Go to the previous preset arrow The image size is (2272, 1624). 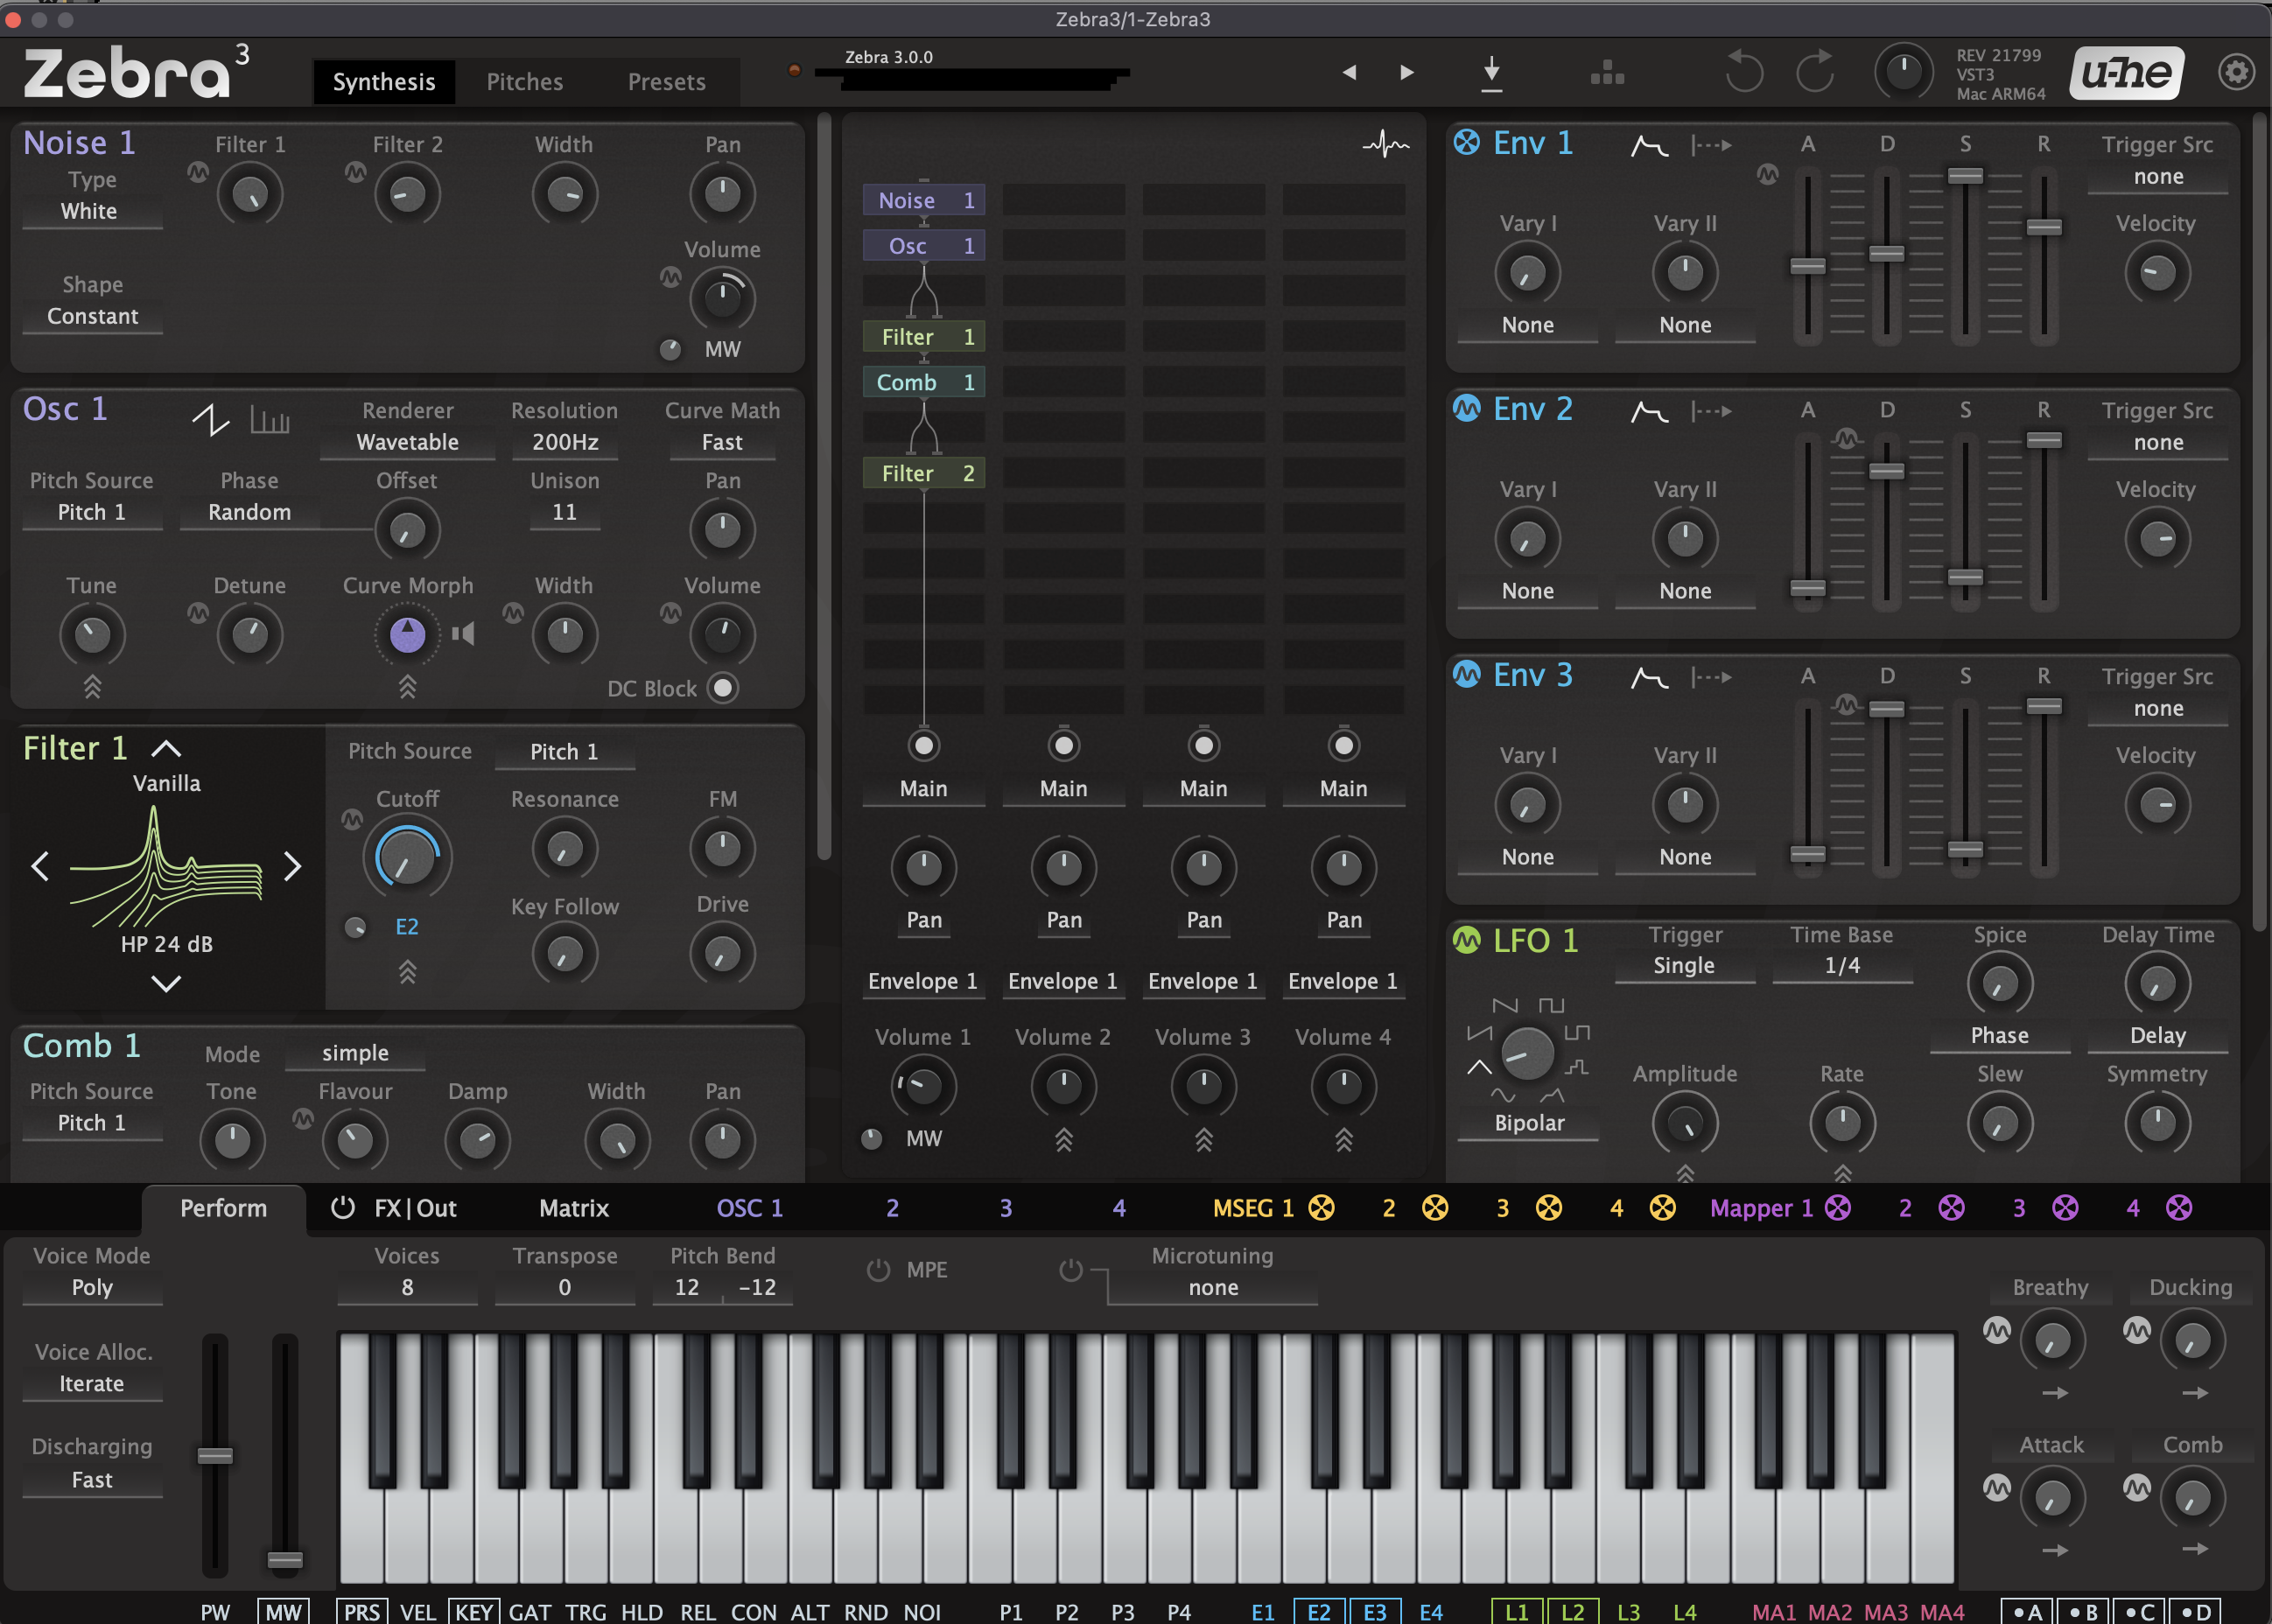tap(1349, 72)
